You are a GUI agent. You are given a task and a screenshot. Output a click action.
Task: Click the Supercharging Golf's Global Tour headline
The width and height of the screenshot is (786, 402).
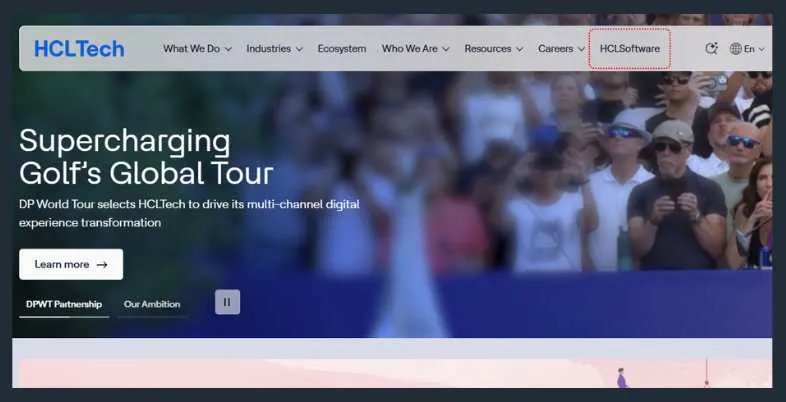(146, 156)
